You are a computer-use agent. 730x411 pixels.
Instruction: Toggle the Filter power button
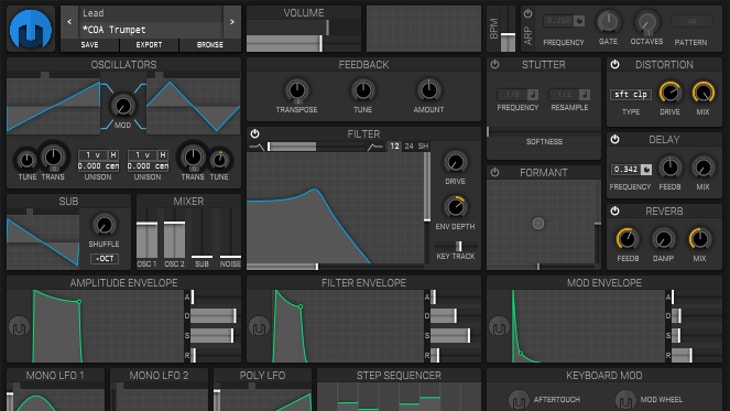(255, 134)
